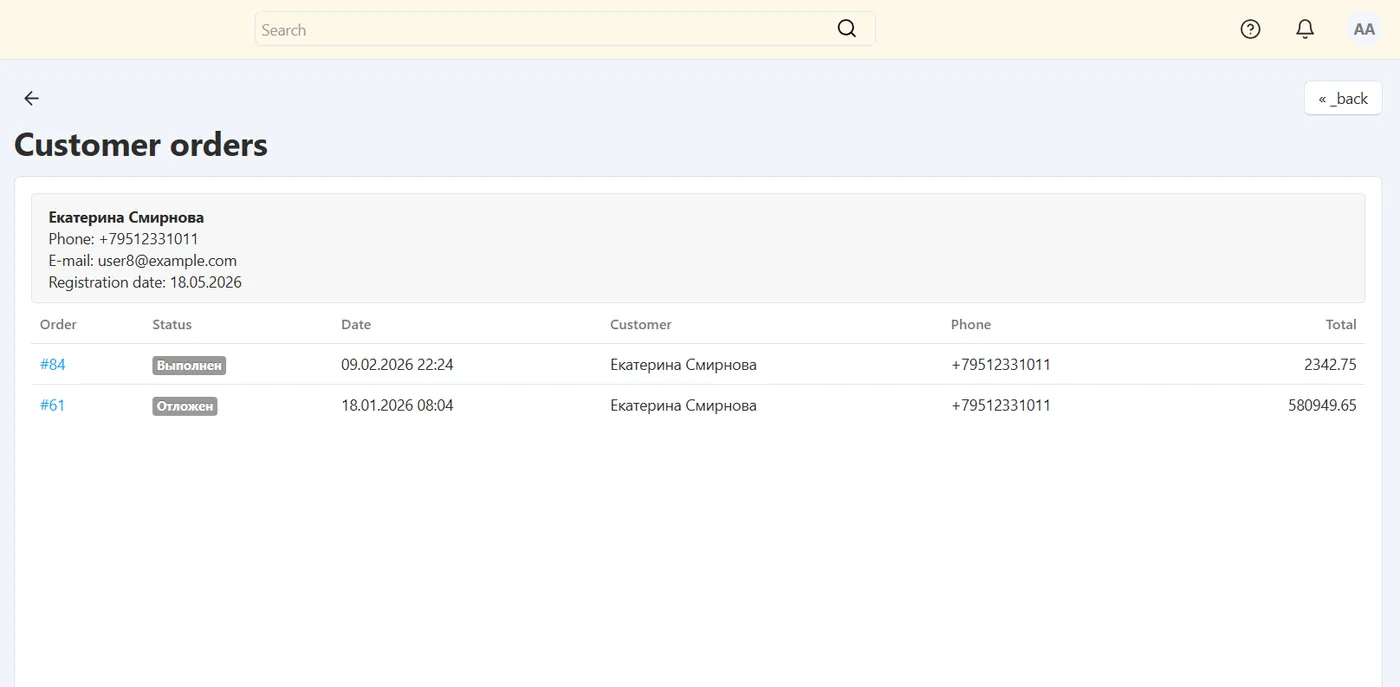The image size is (1400, 687).
Task: Click the left arrow back icon
Action: point(32,98)
